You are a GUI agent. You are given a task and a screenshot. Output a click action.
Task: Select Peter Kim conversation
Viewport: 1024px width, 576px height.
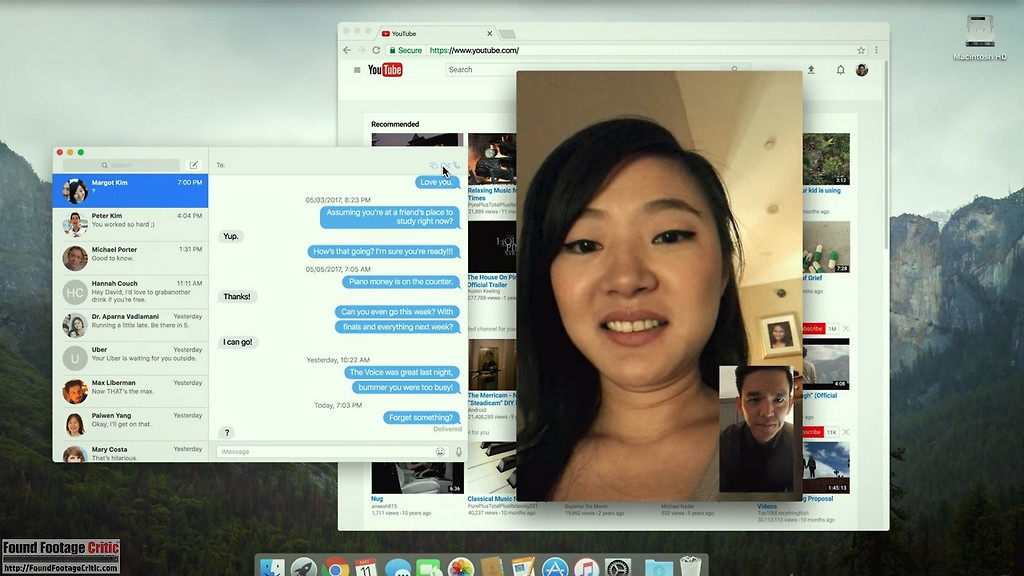pos(131,225)
